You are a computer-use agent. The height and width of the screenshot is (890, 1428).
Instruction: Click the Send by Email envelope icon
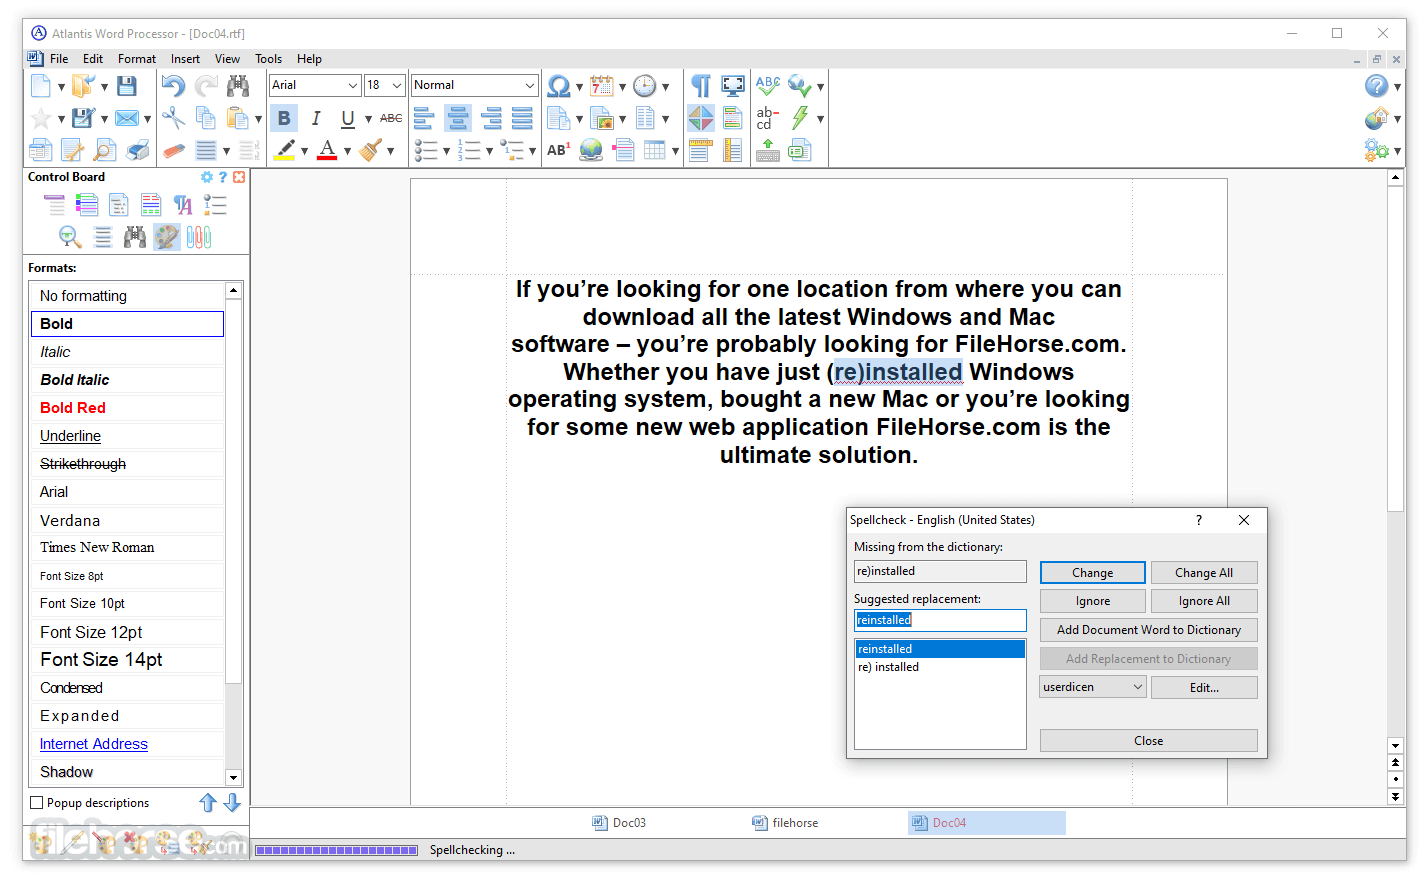click(126, 118)
